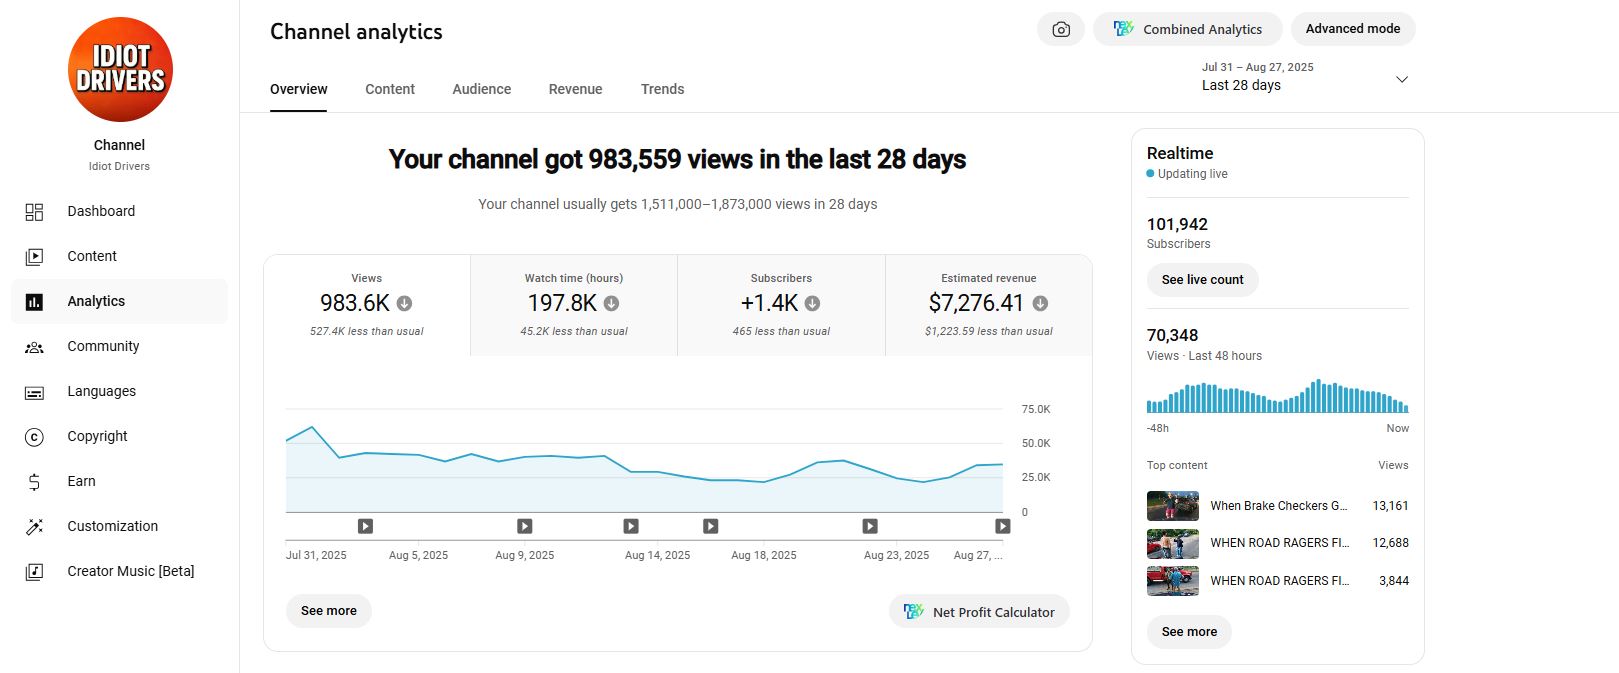This screenshot has height=673, width=1619.
Task: Open the Net Profit Calculator
Action: 979,612
